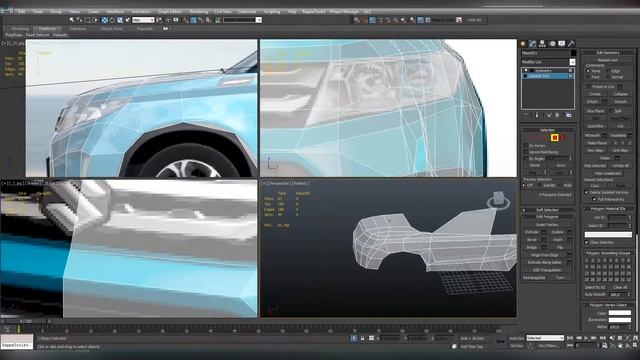Activate the Select and Scale tool
Image resolution: width=640 pixels, height=360 pixels.
coord(120,20)
